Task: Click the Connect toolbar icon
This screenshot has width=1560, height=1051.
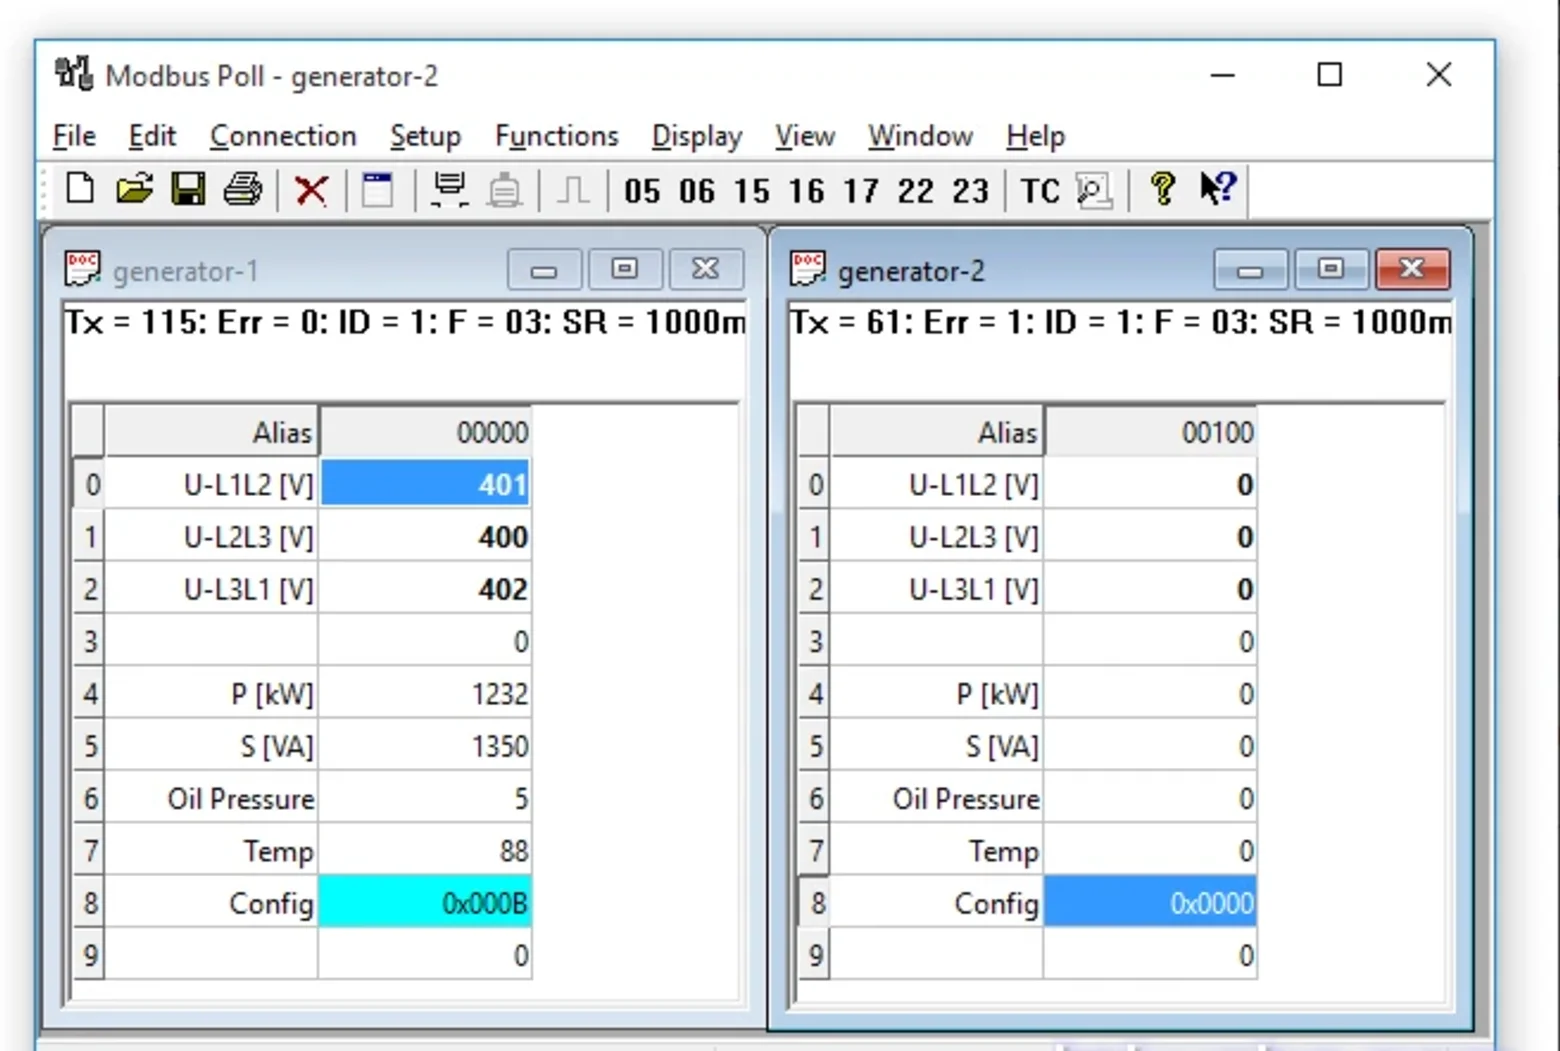Action: 449,189
